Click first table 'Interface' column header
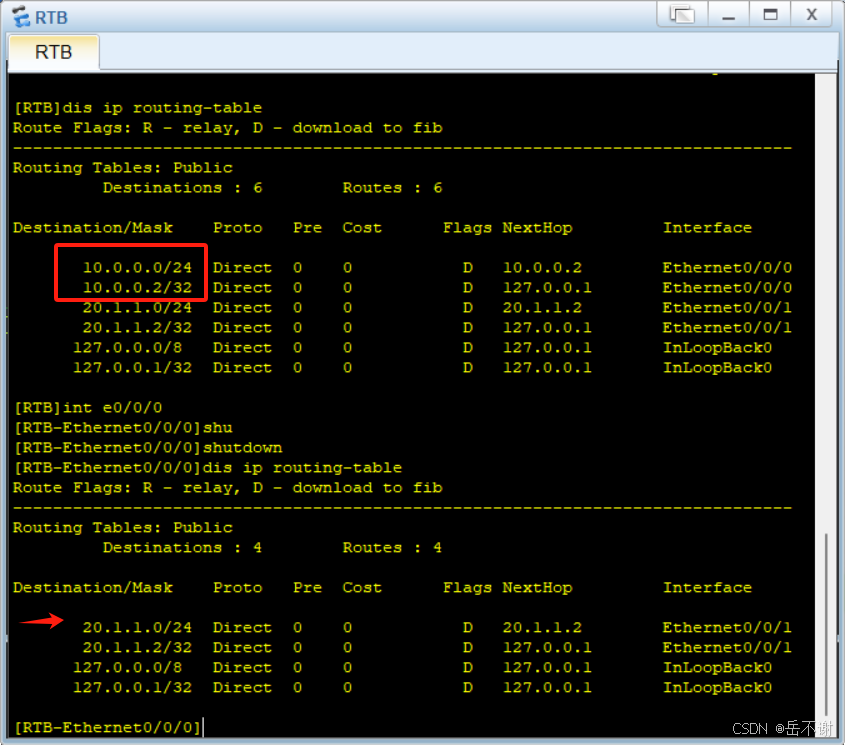This screenshot has width=845, height=745. click(707, 227)
